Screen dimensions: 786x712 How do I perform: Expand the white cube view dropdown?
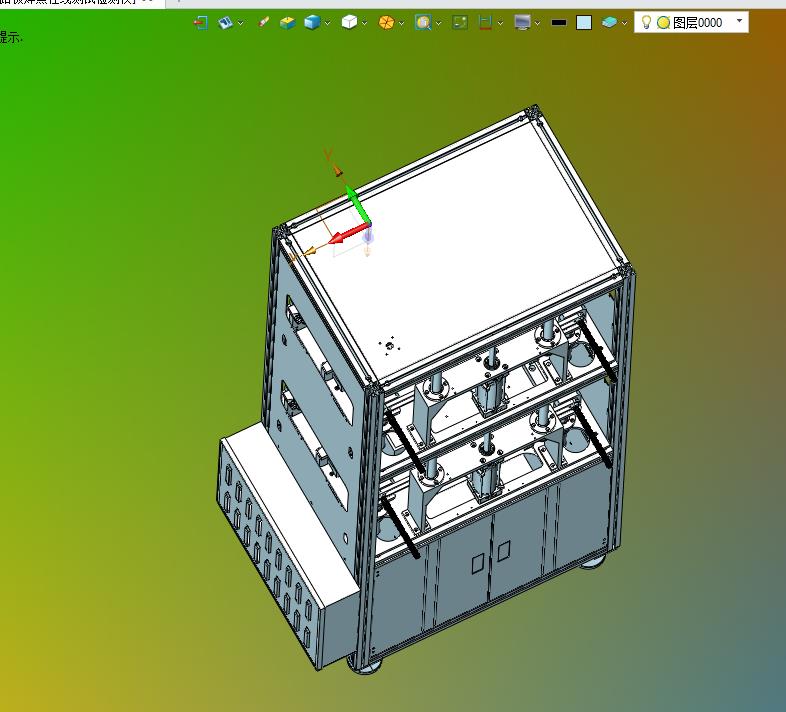coord(364,23)
